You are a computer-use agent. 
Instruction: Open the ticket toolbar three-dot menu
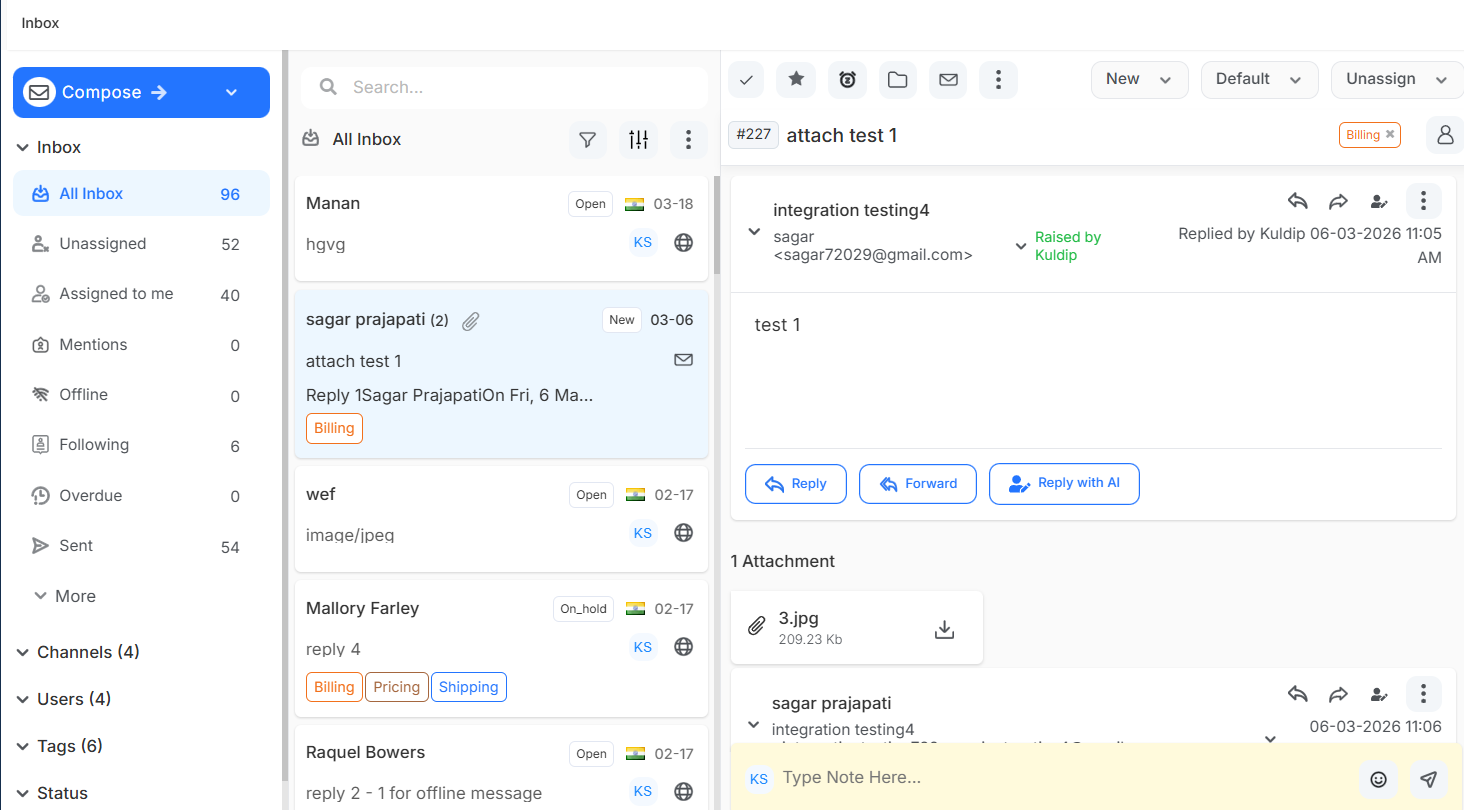tap(998, 80)
